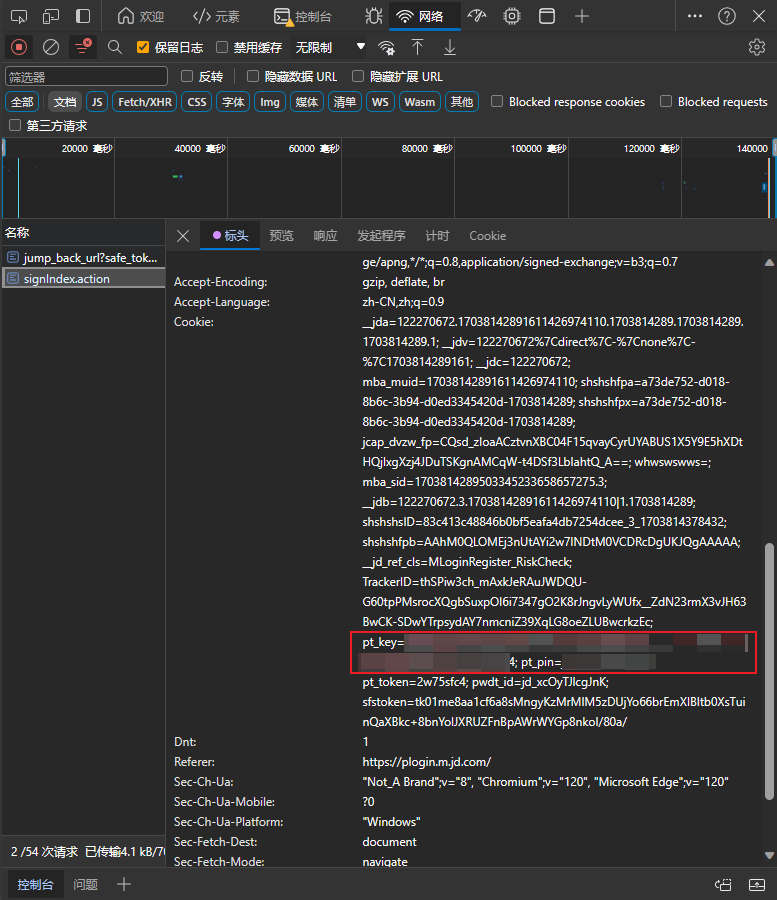Open network search magnifier icon
This screenshot has height=900, width=777.
115,47
